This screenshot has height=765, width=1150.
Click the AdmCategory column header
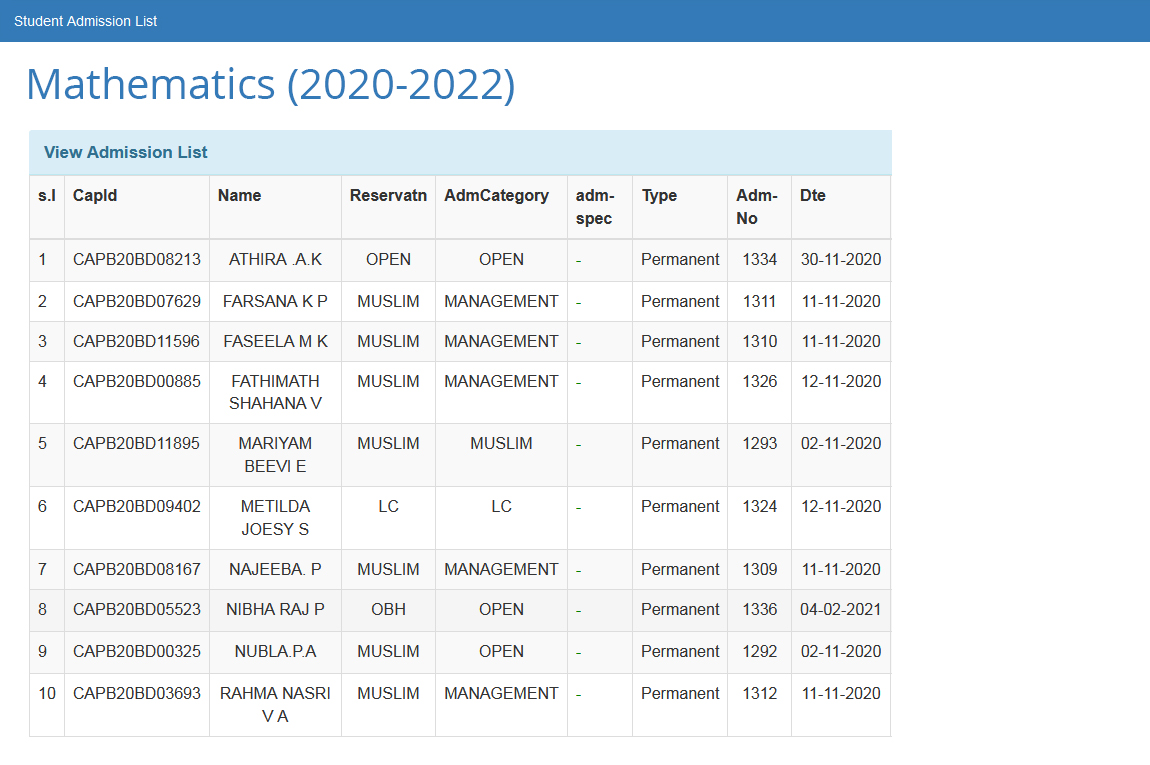496,196
